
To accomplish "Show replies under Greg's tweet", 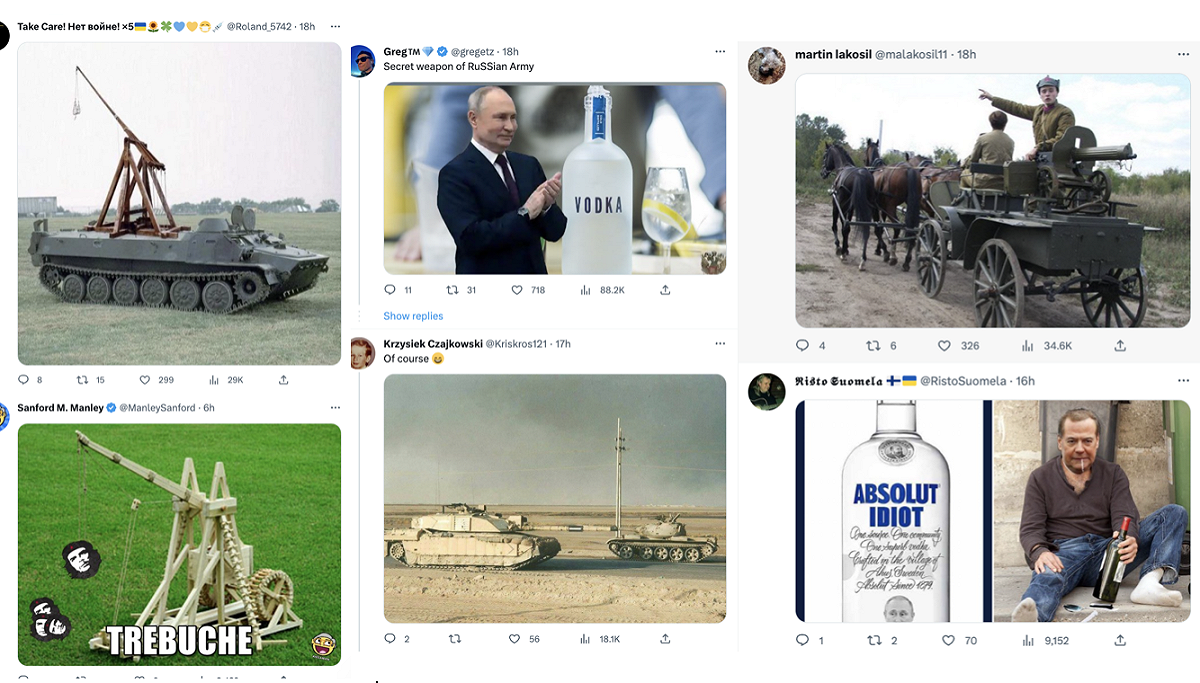I will pyautogui.click(x=413, y=316).
